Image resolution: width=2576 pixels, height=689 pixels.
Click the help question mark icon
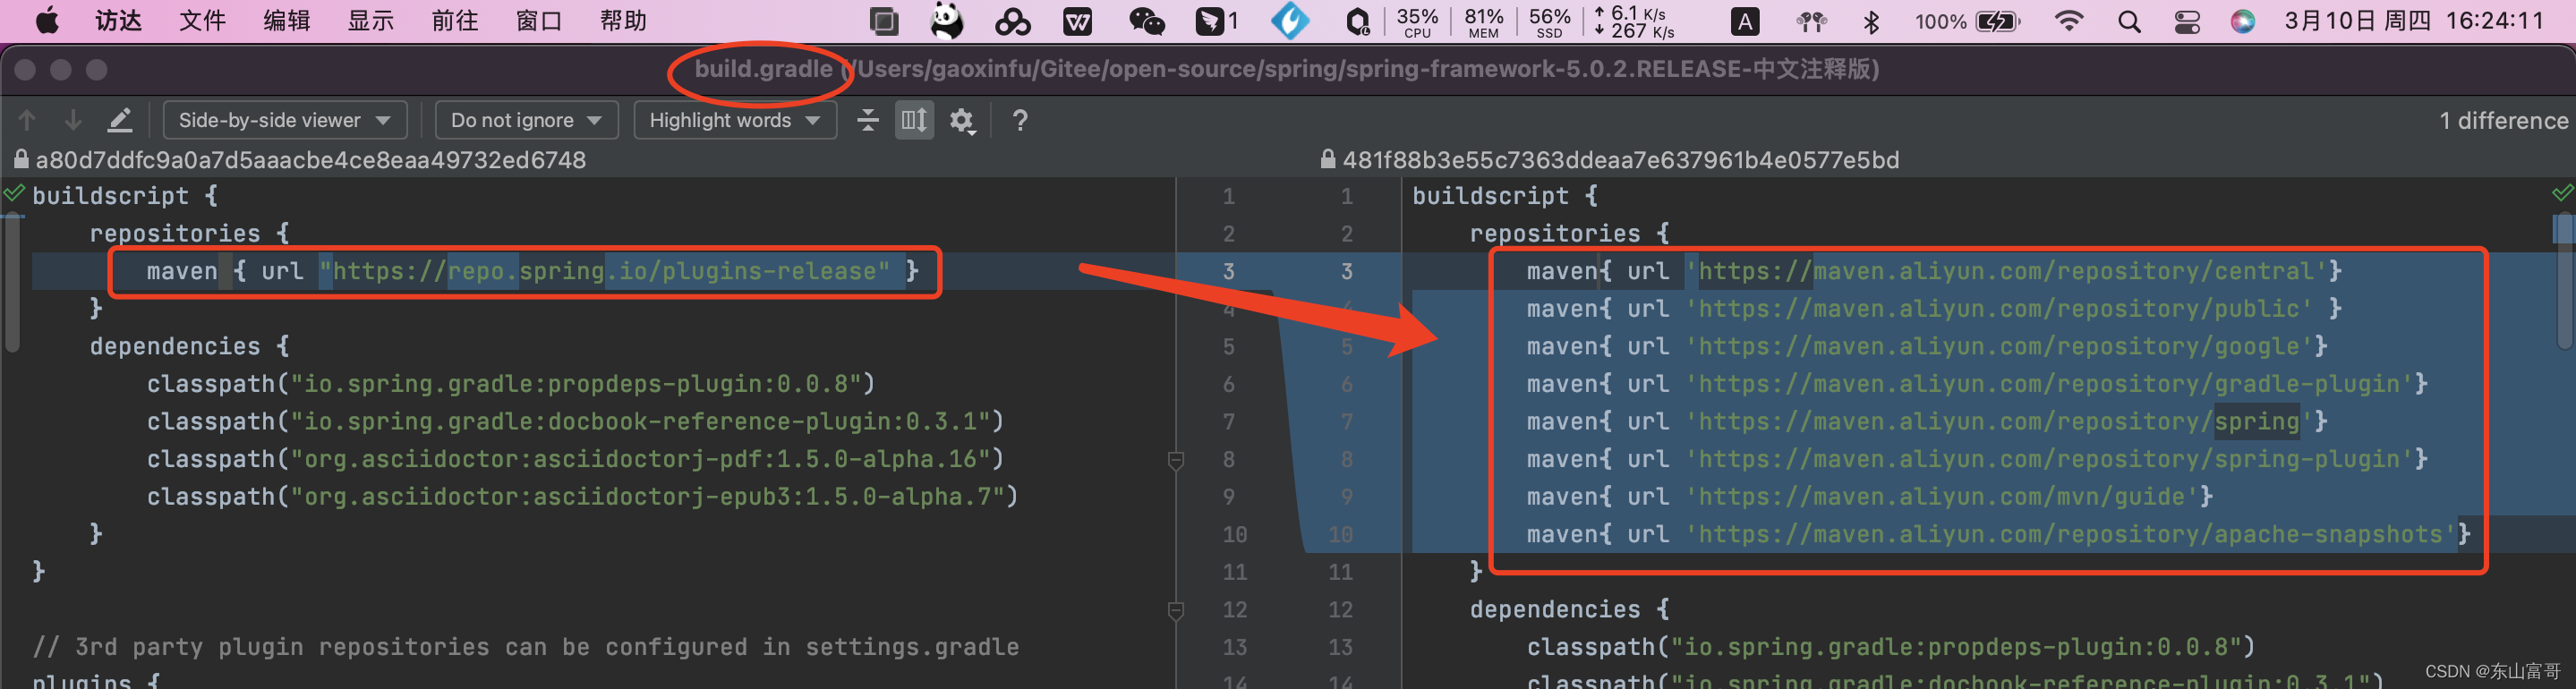point(1020,120)
